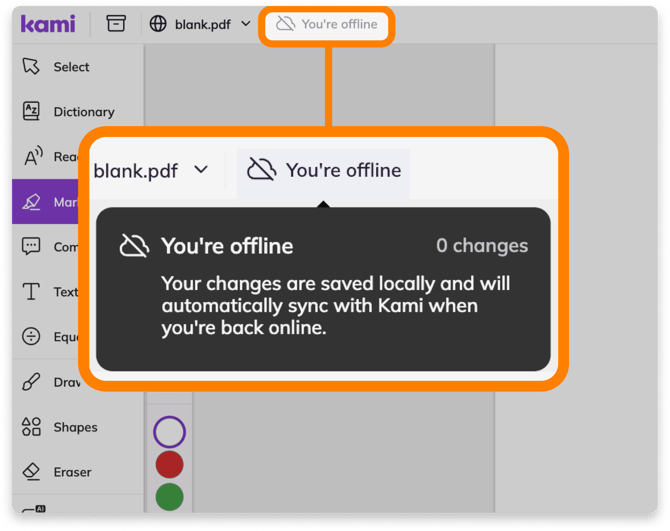
Task: Open the Shapes tool icon
Action: 31,426
